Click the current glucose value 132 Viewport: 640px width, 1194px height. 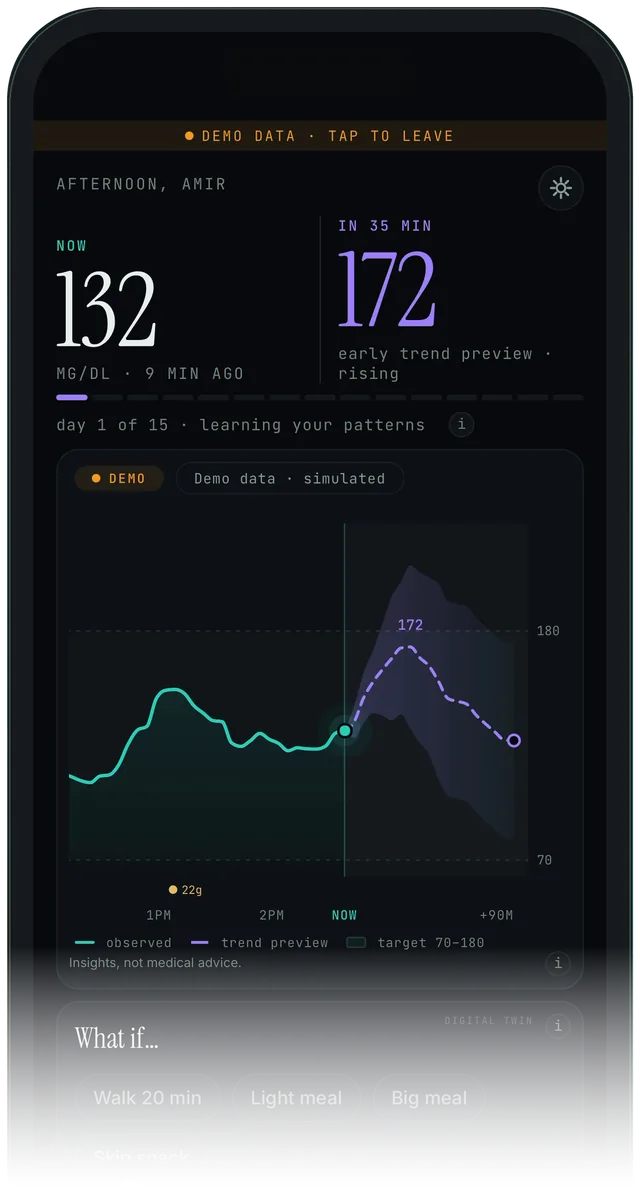click(107, 308)
